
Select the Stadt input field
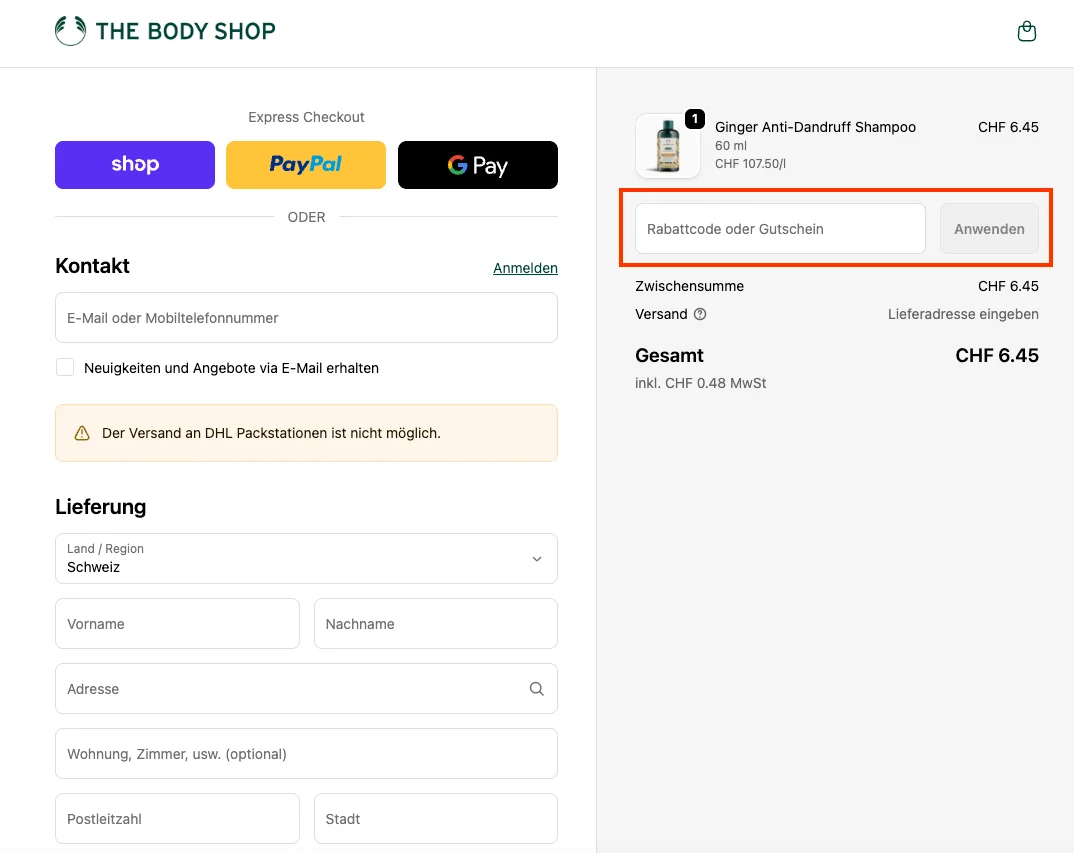pos(435,818)
